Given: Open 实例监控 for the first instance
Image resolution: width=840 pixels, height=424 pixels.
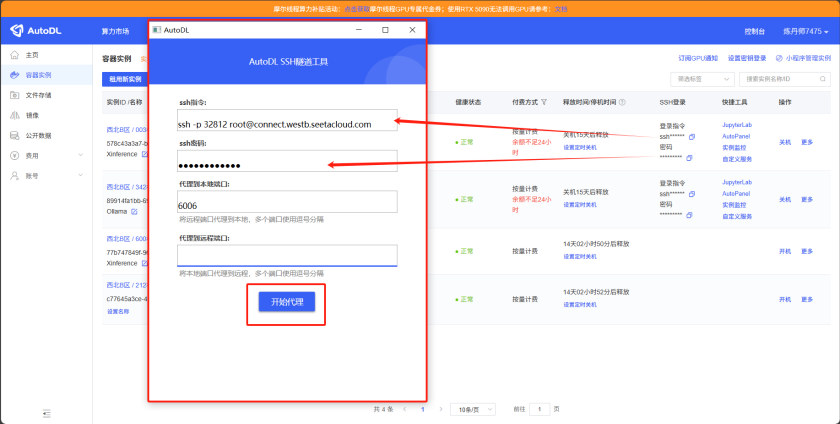Looking at the screenshot, I should point(734,147).
